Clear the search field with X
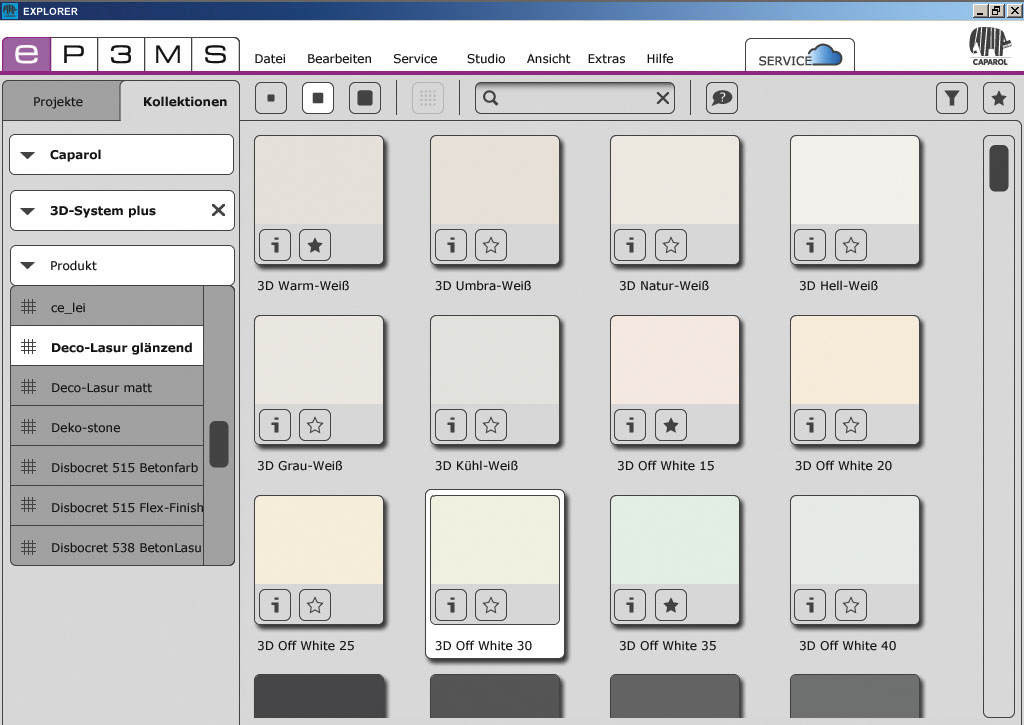This screenshot has height=725, width=1024. tap(662, 98)
